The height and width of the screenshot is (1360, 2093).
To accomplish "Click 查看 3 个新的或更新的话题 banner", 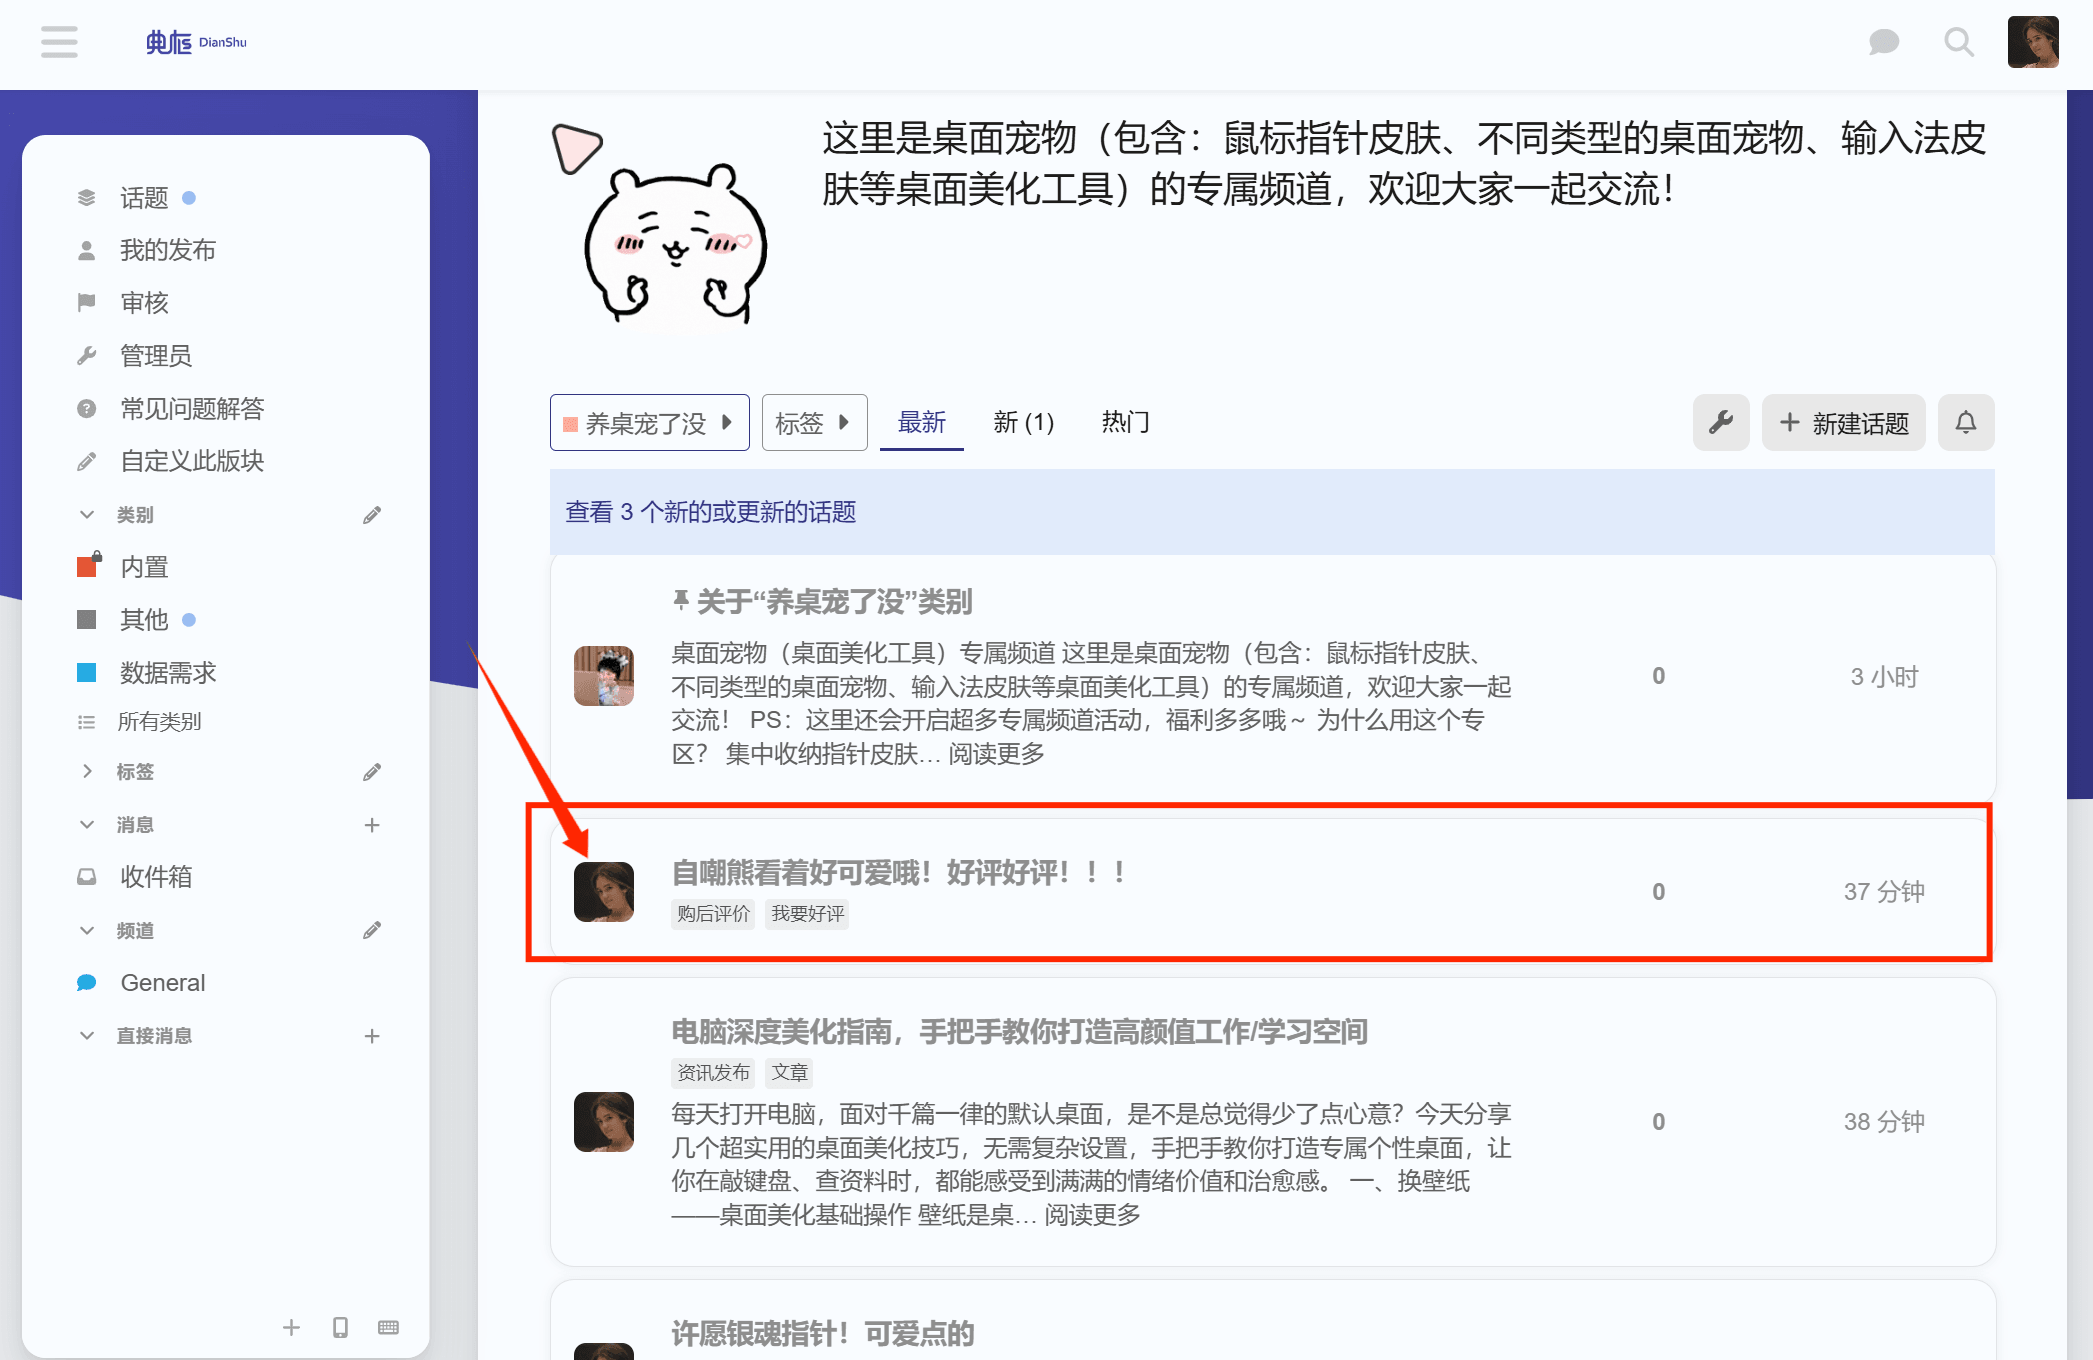I will [x=710, y=512].
